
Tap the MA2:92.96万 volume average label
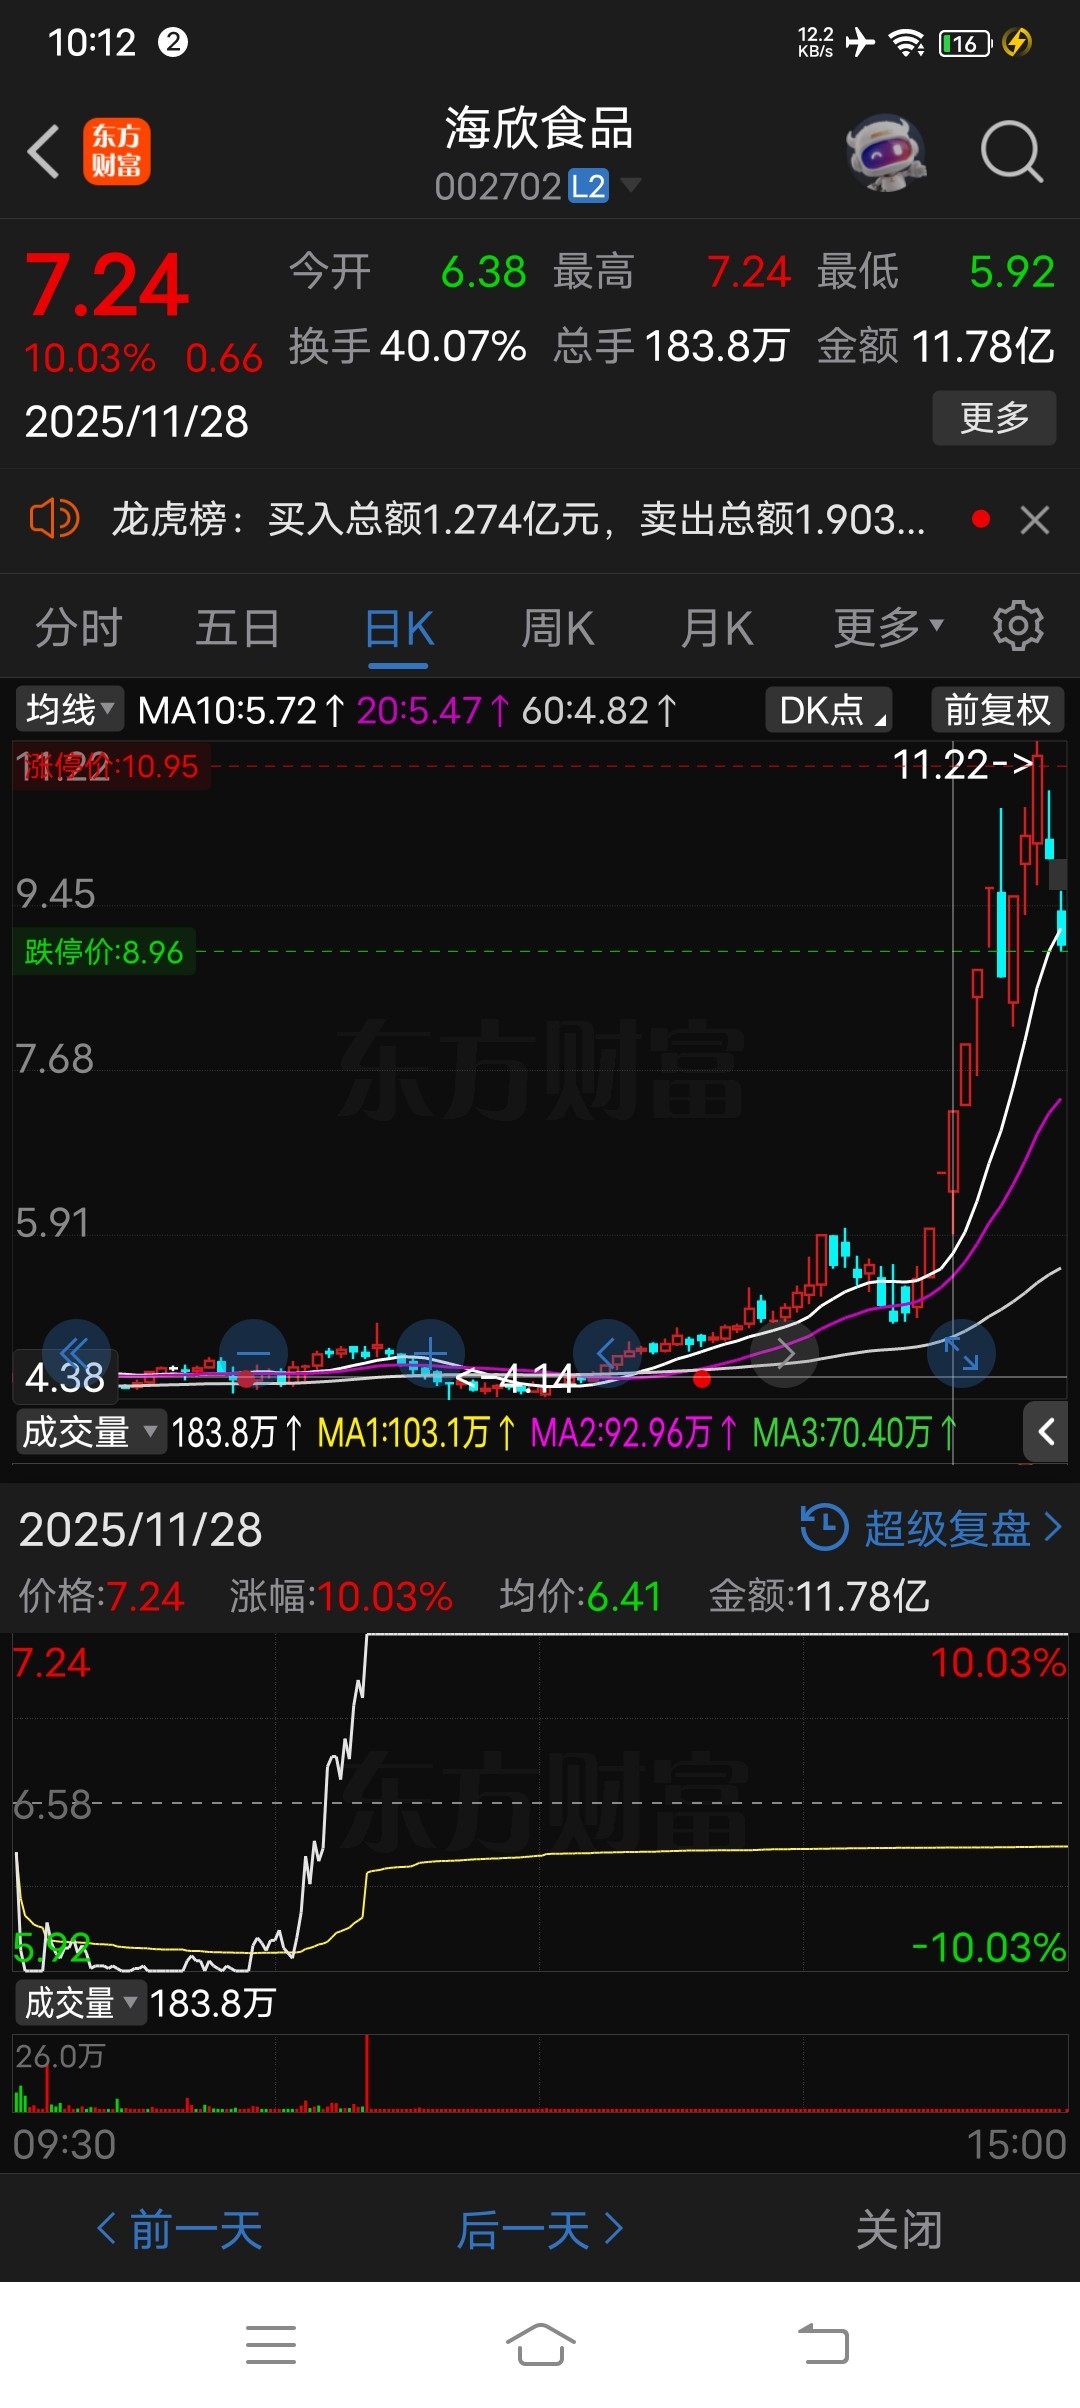coord(632,1432)
